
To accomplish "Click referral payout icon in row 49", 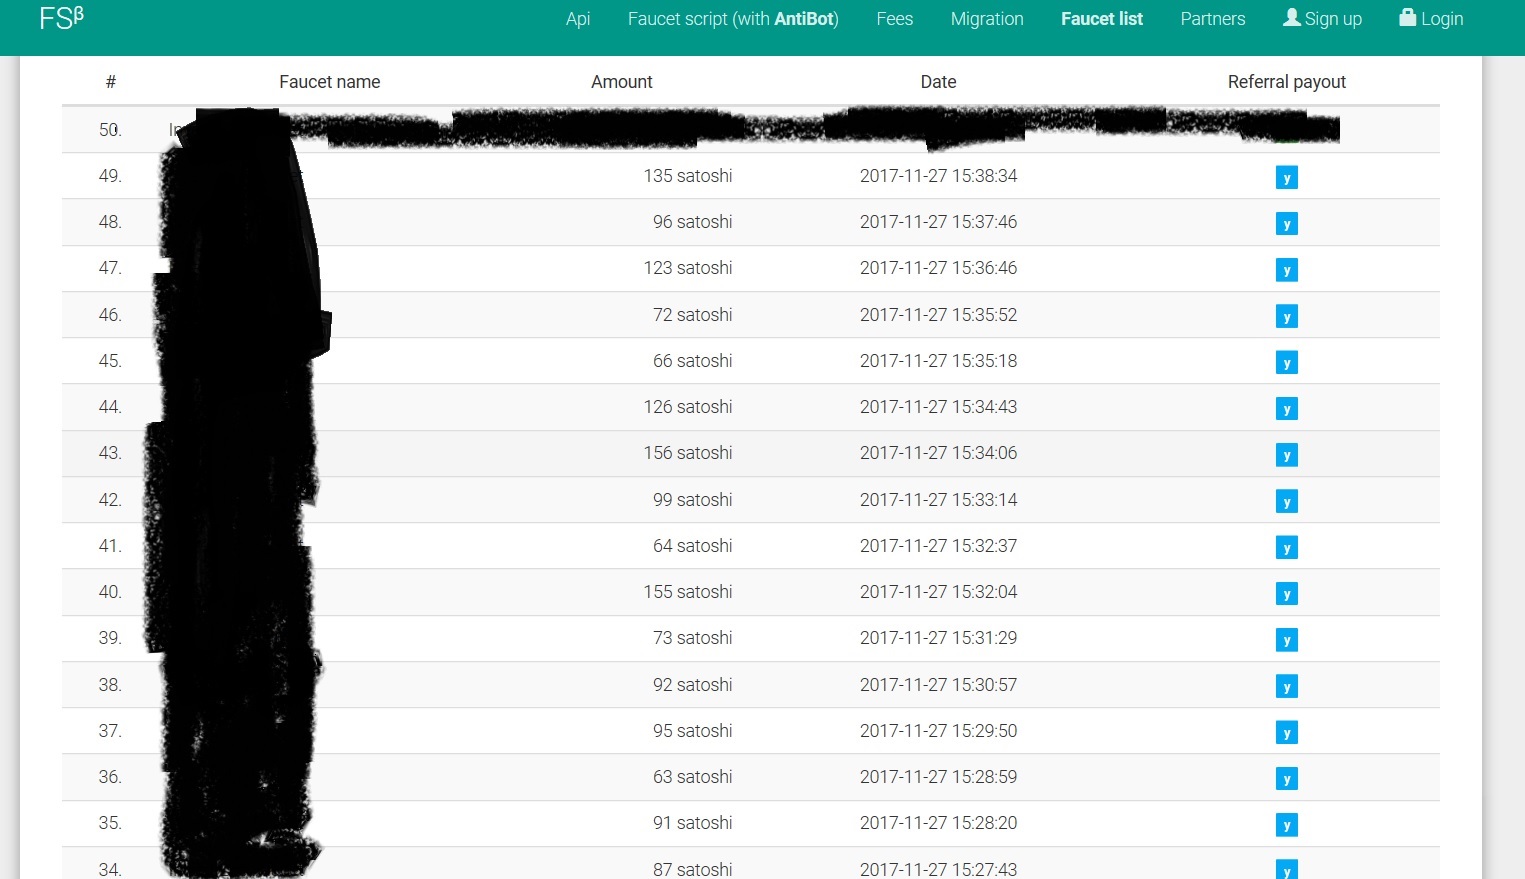I will click(1287, 178).
